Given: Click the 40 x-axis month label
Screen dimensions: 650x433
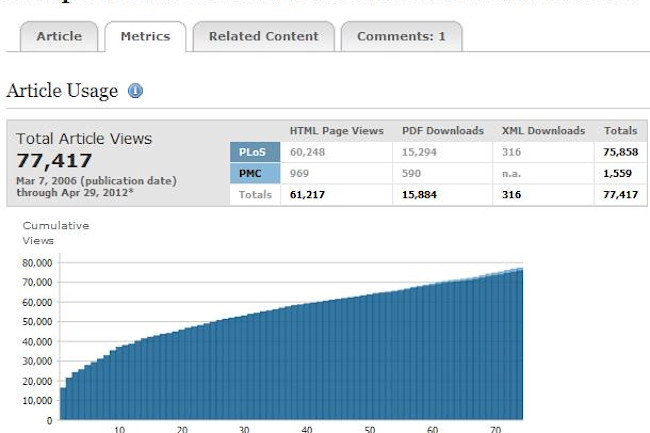Looking at the screenshot, I should pos(307,429).
